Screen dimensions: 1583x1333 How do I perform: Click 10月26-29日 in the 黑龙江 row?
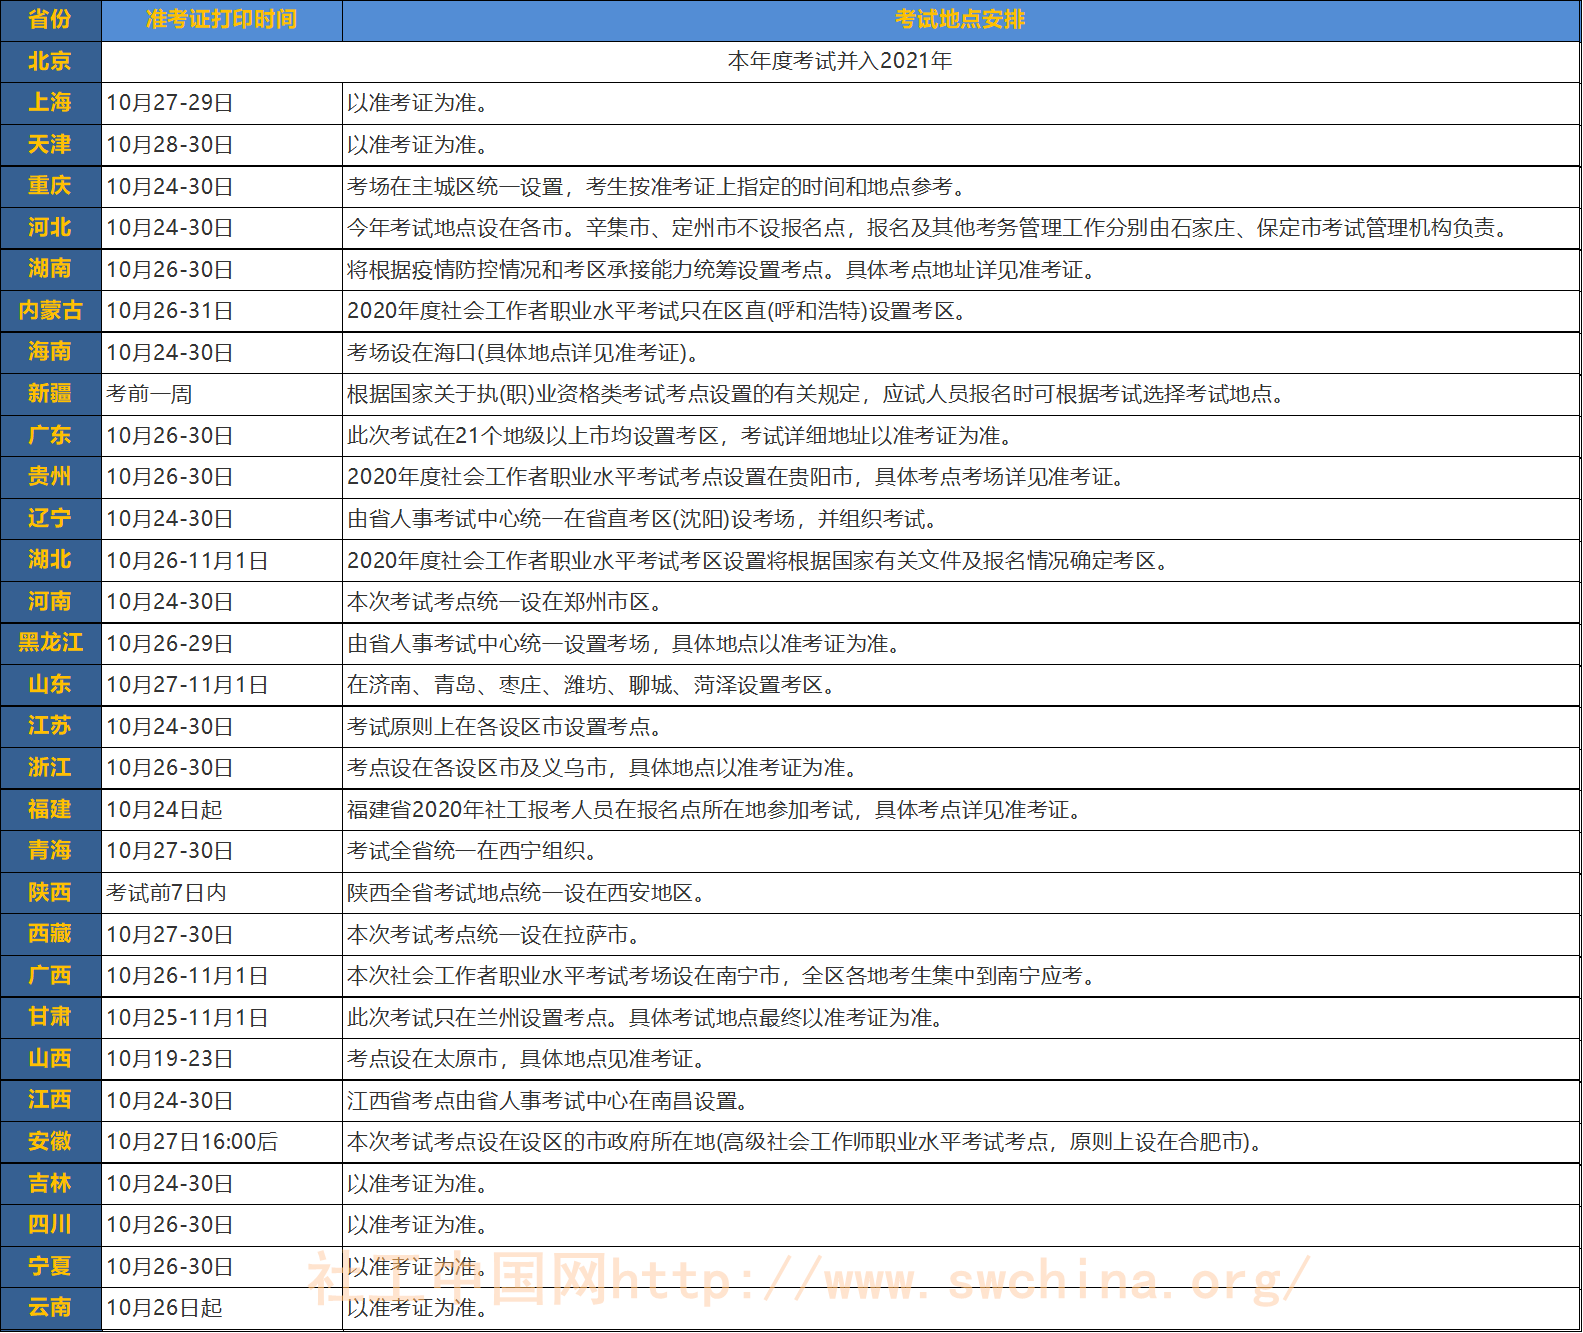[170, 643]
